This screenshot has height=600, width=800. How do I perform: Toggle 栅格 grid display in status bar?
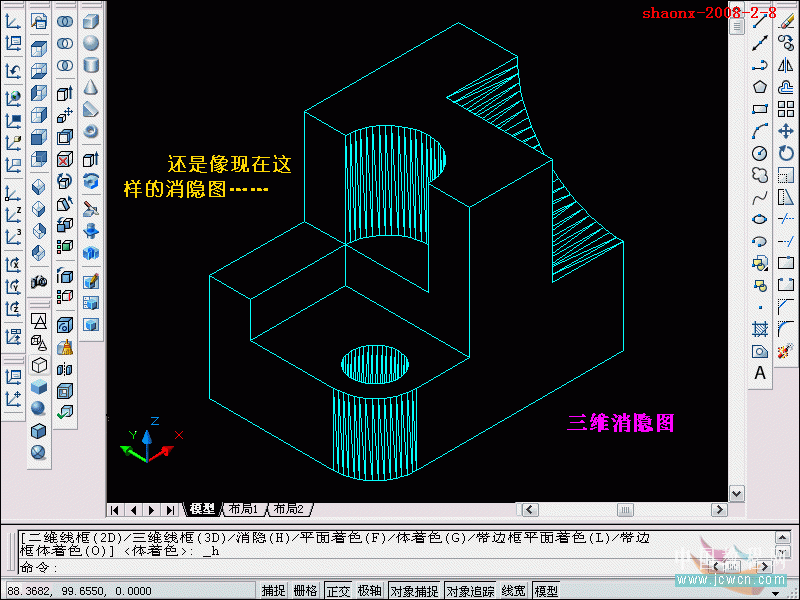pyautogui.click(x=305, y=591)
